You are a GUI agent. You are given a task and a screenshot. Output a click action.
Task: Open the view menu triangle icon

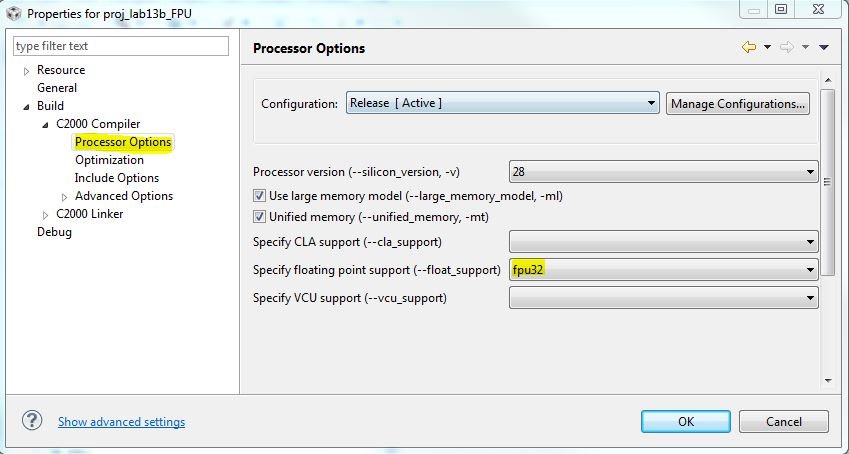(x=823, y=47)
